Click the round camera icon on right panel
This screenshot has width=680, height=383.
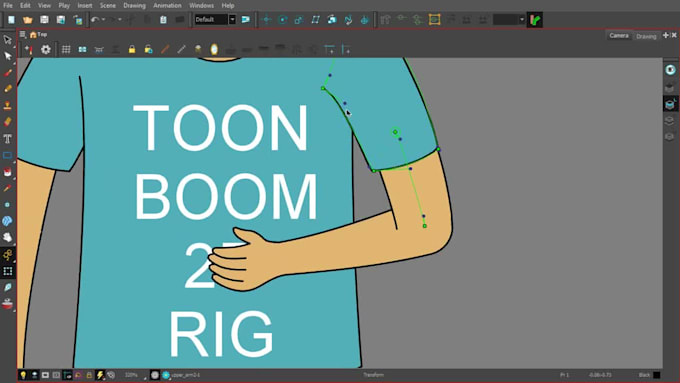[x=670, y=70]
